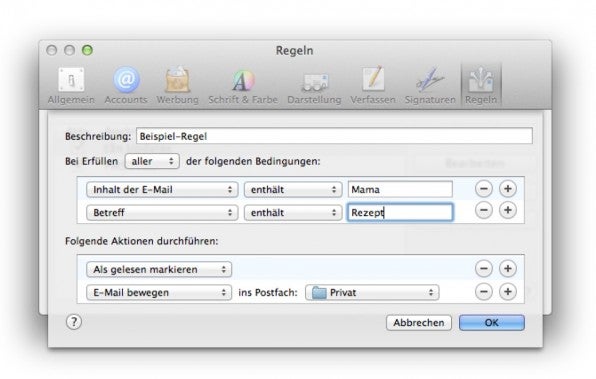
Task: Add a condition after the Rezept row
Action: point(508,211)
